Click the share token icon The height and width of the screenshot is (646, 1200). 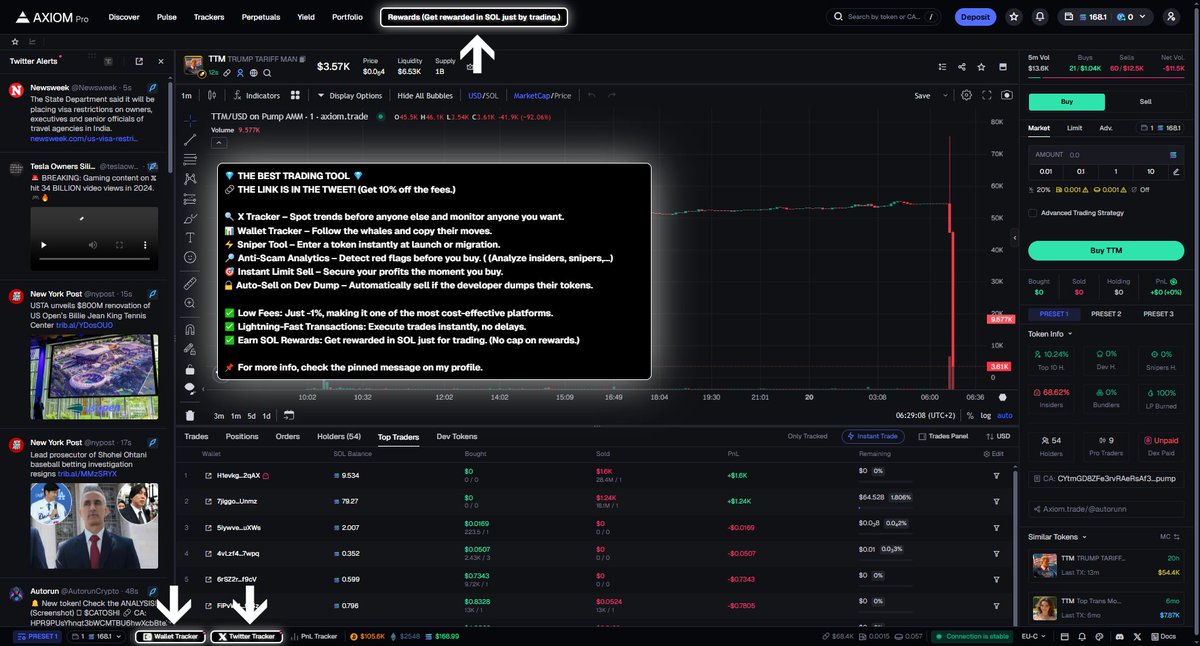(x=961, y=67)
